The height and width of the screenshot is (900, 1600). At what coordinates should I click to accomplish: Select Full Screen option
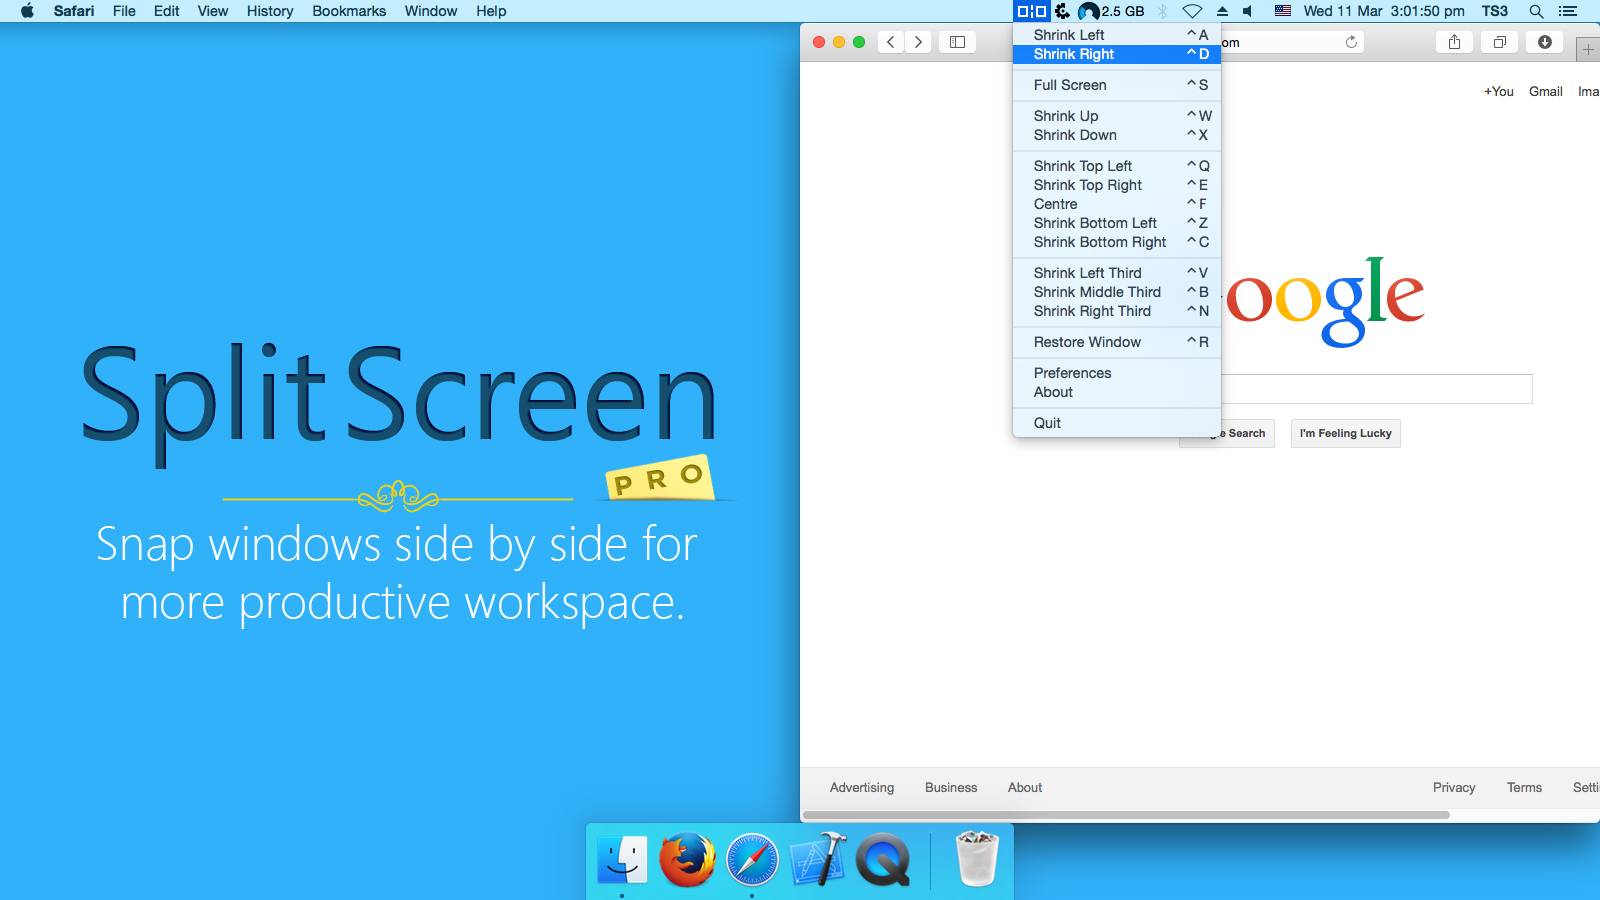[1117, 85]
